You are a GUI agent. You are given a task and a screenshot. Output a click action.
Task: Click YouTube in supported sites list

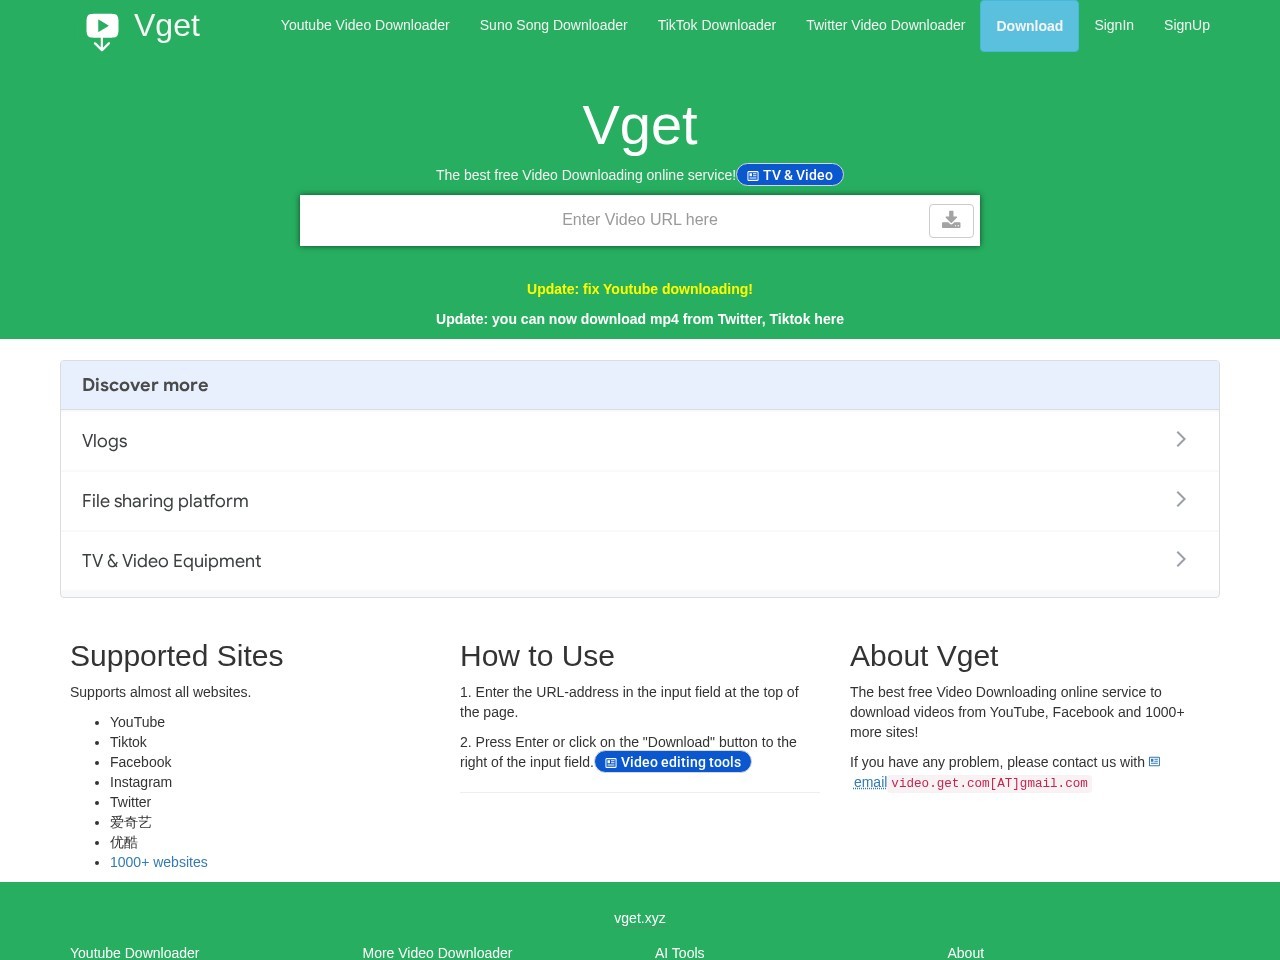tap(137, 722)
